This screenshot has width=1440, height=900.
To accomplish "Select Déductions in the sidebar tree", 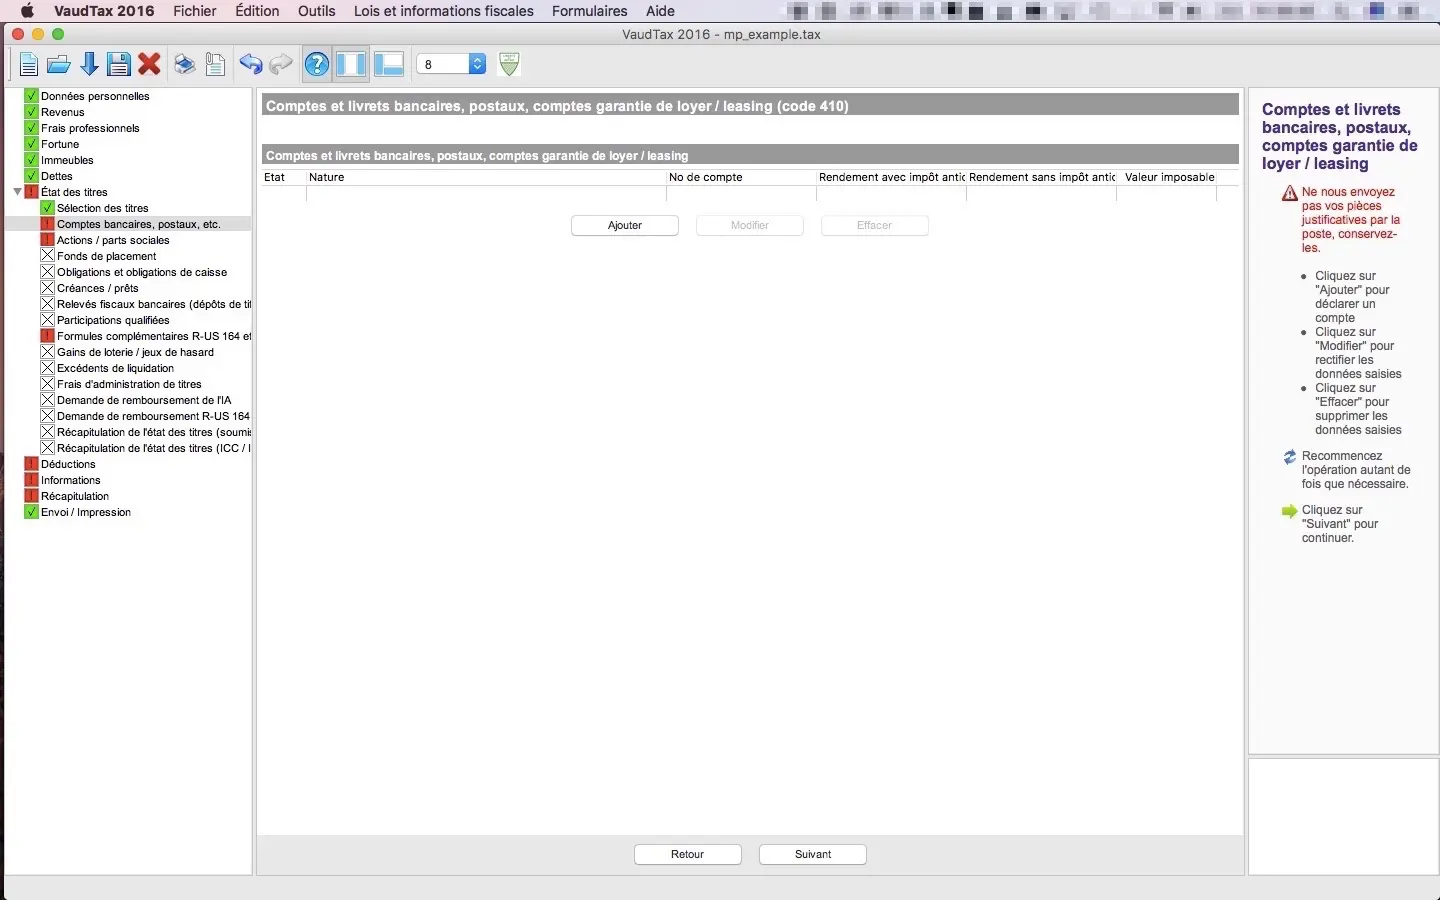I will click(x=68, y=464).
